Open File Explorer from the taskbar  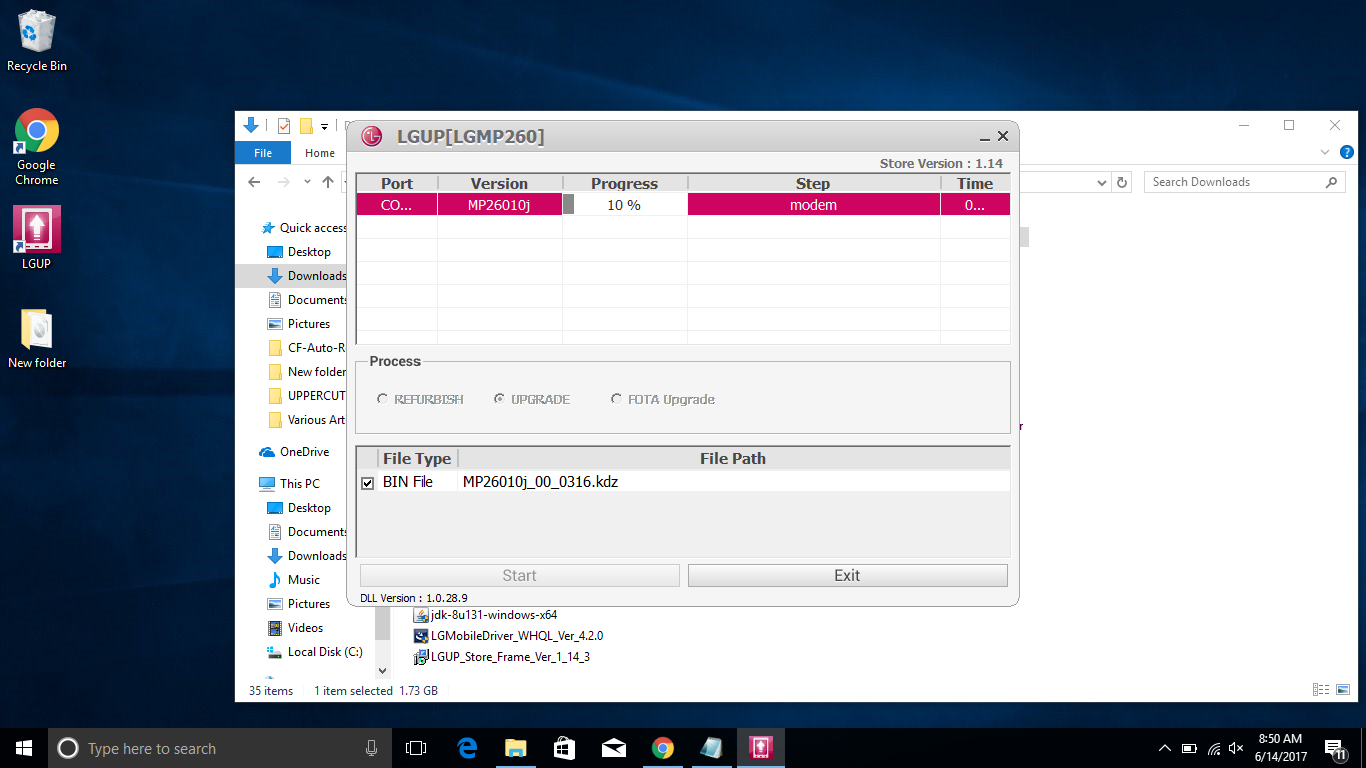click(x=515, y=748)
